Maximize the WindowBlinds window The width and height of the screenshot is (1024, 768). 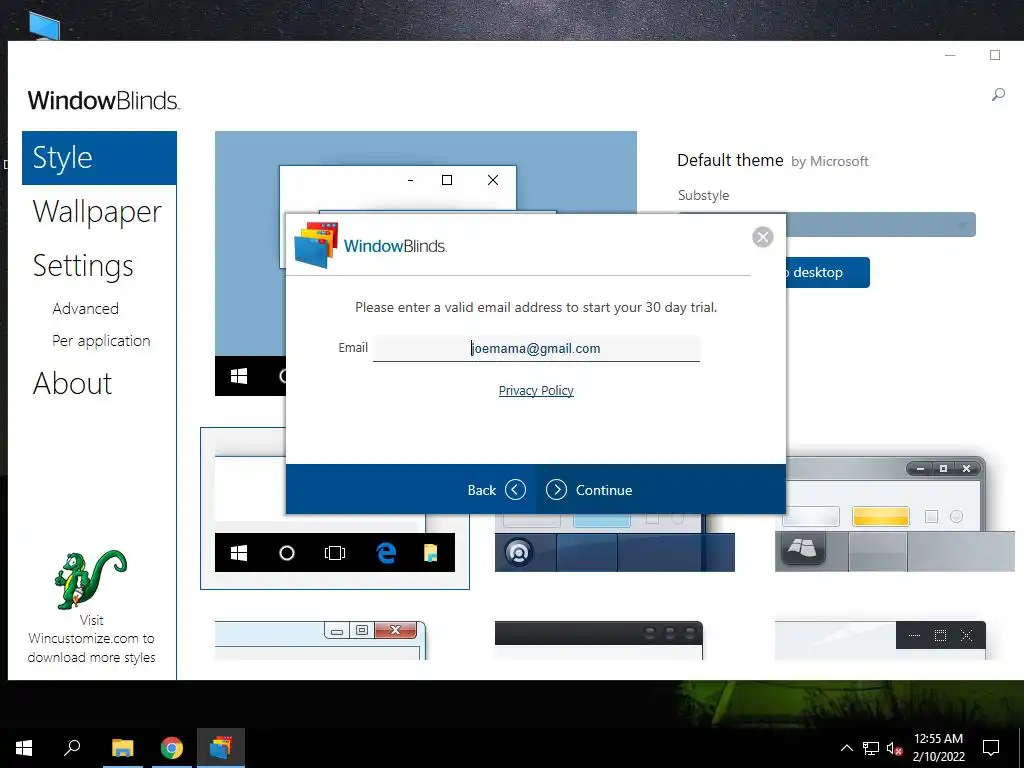point(995,56)
